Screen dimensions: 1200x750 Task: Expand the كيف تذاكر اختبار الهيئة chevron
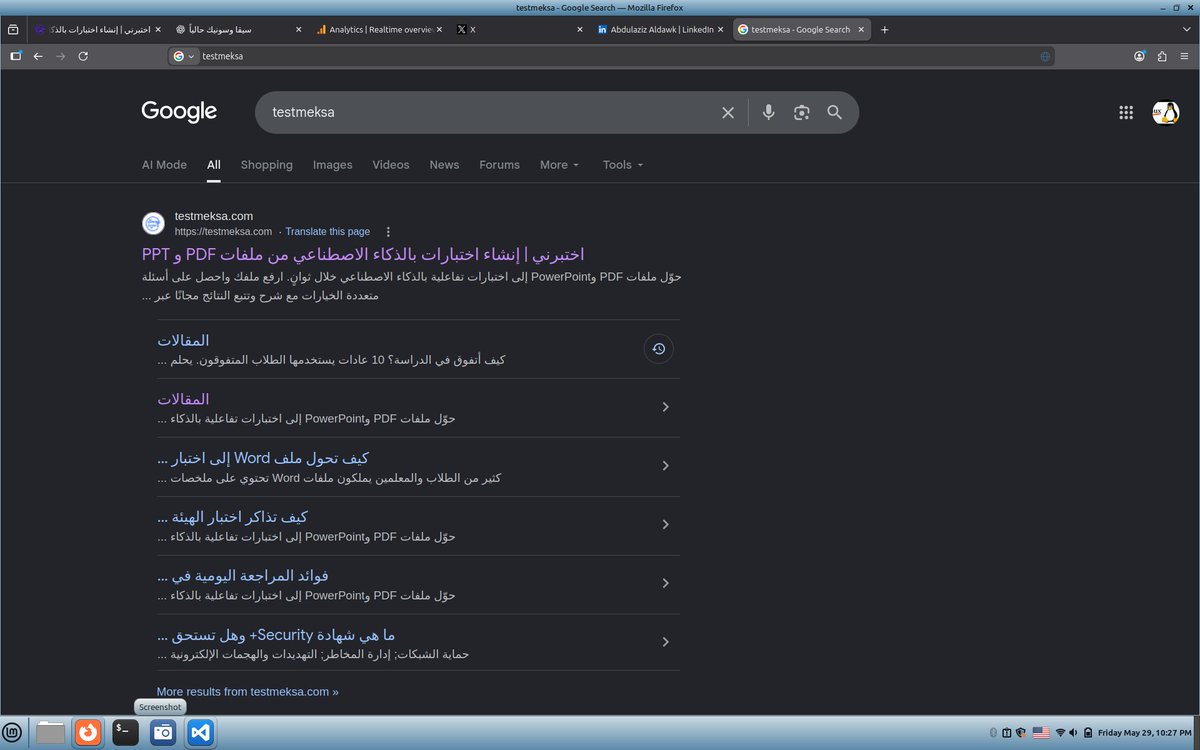tap(665, 525)
